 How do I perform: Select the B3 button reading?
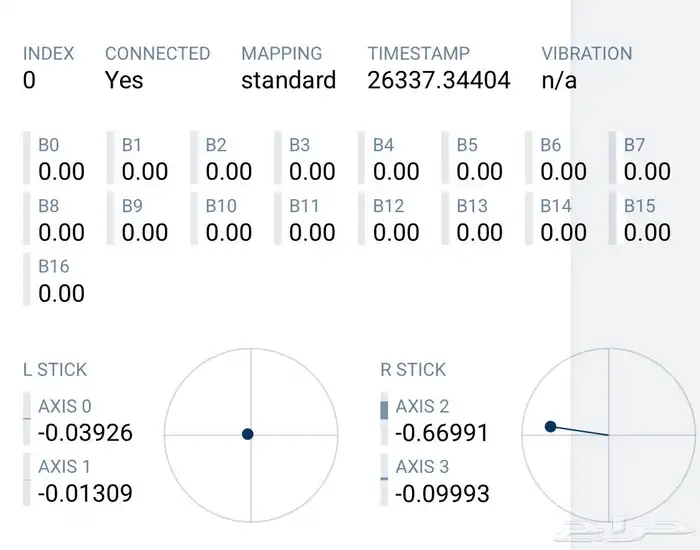tap(312, 171)
